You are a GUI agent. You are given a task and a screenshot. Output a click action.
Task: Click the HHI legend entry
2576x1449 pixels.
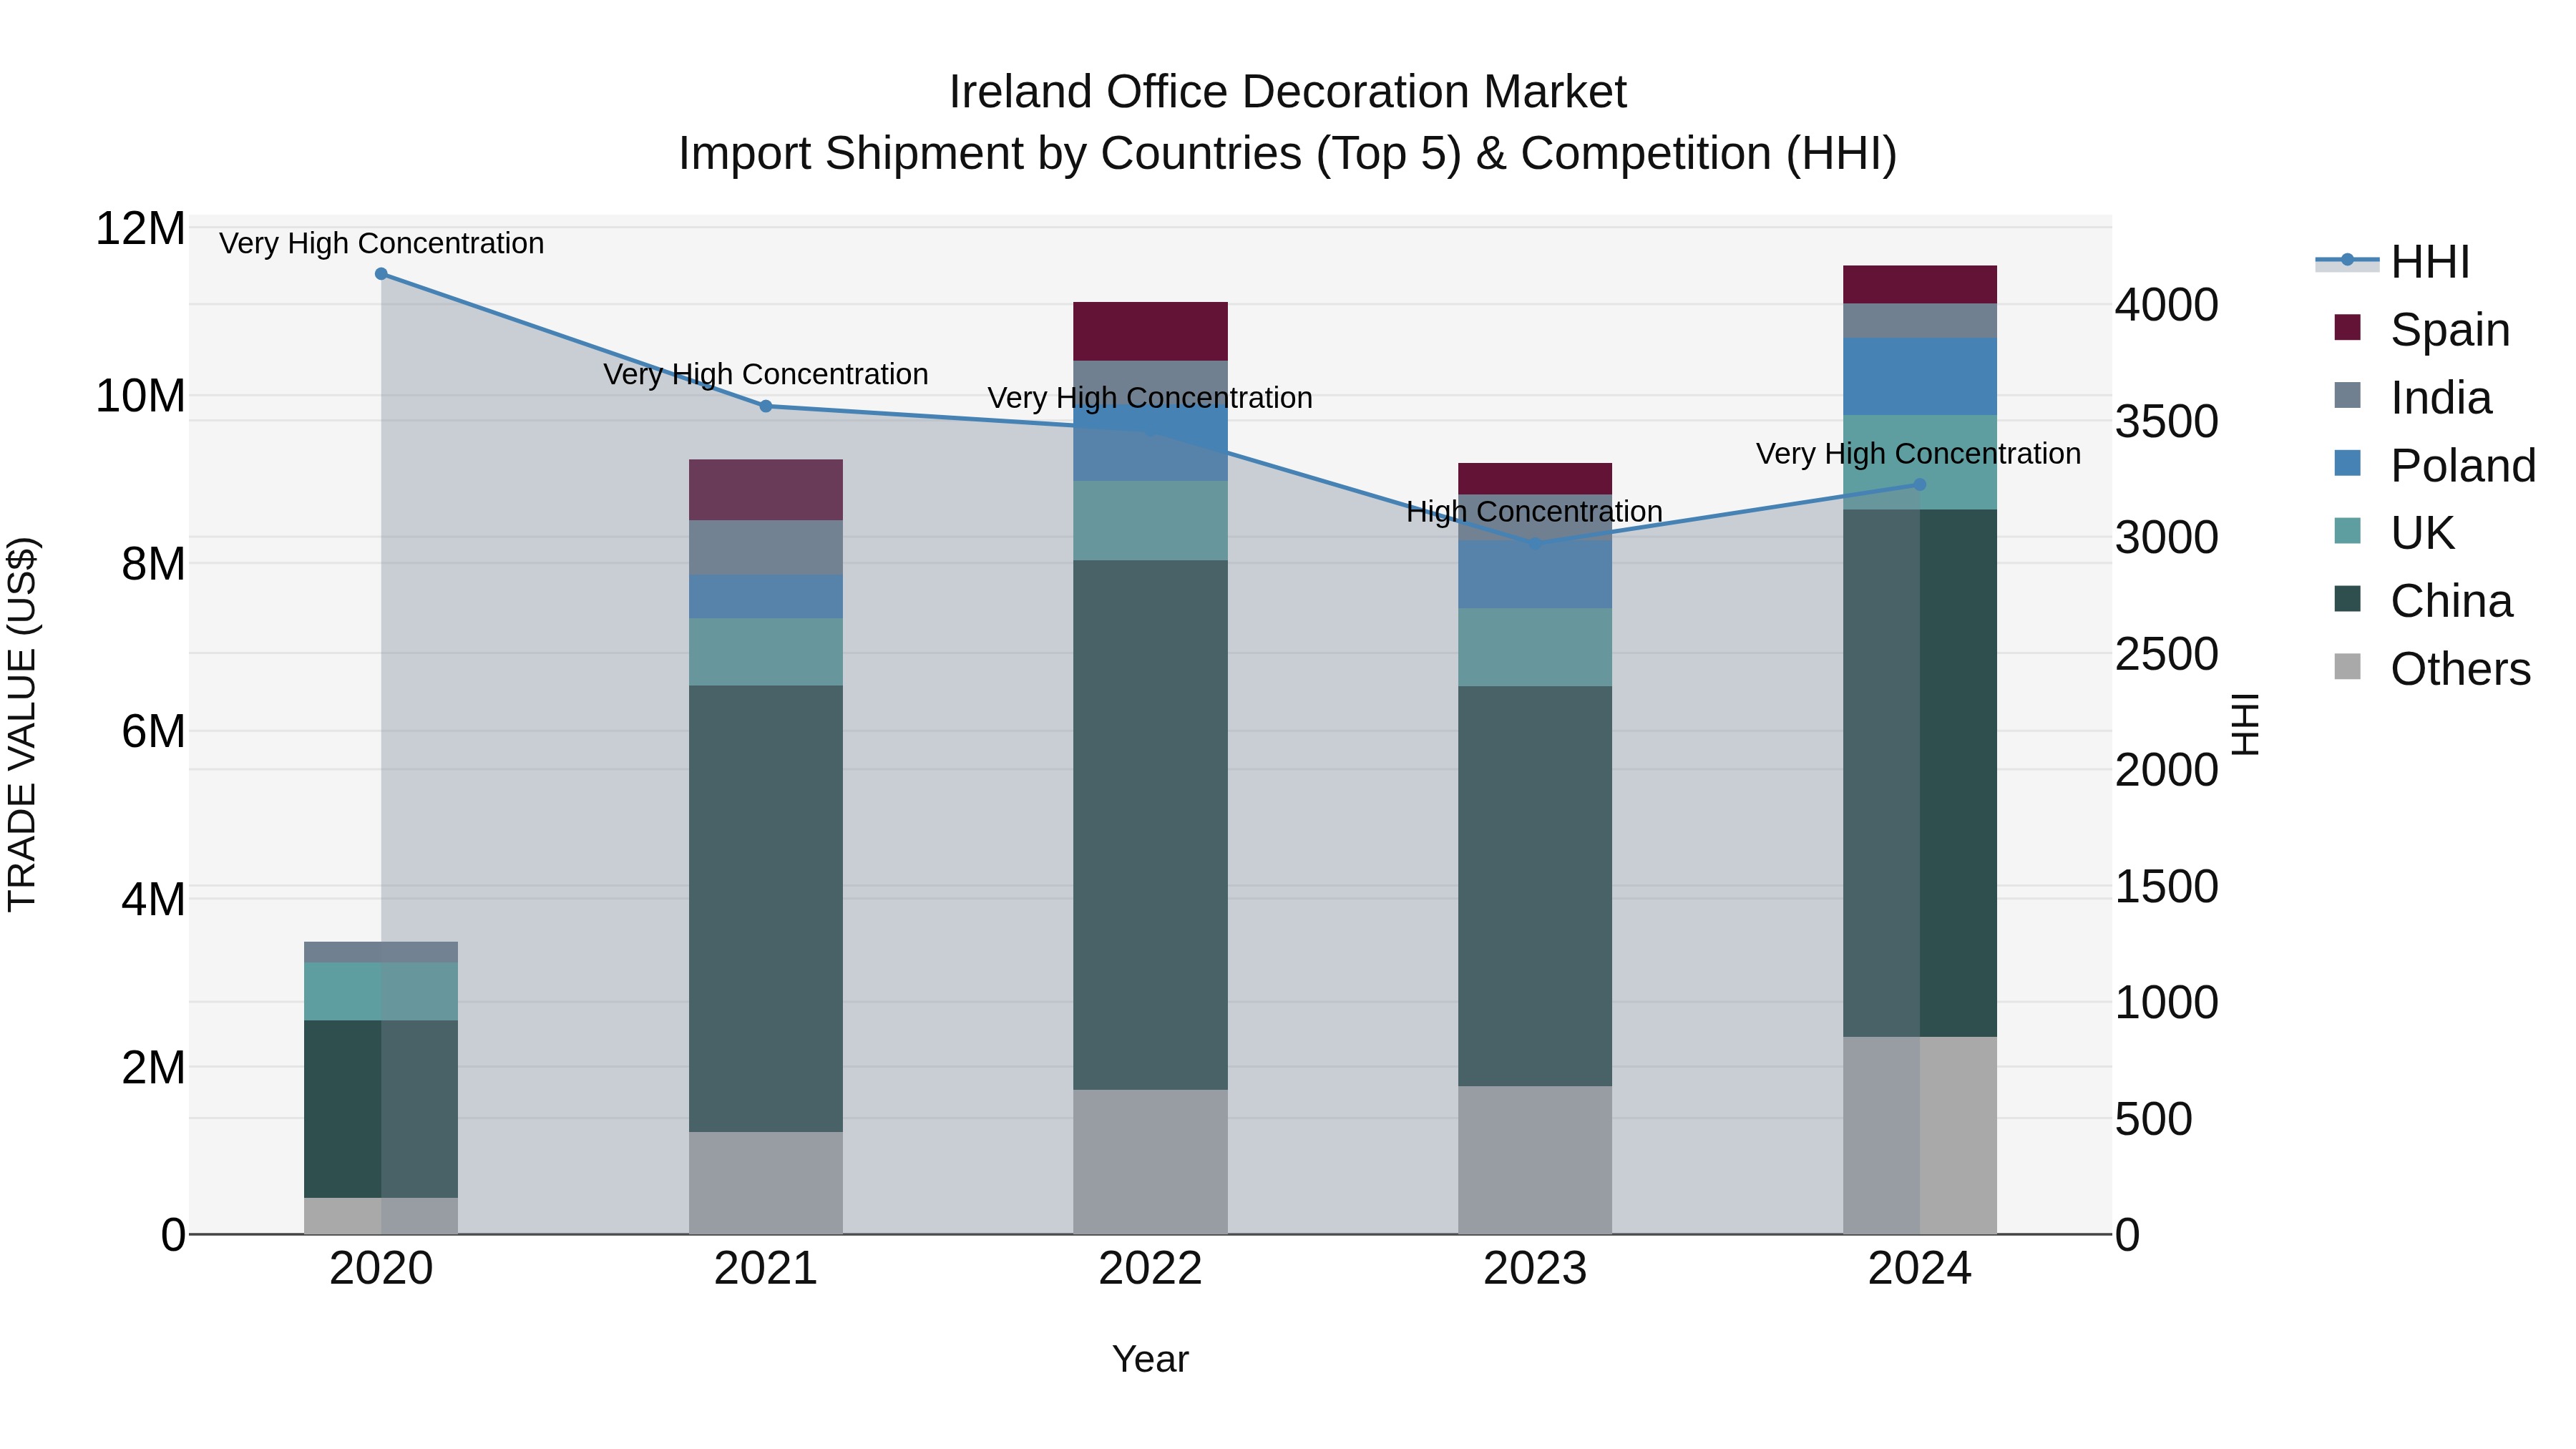point(2392,261)
